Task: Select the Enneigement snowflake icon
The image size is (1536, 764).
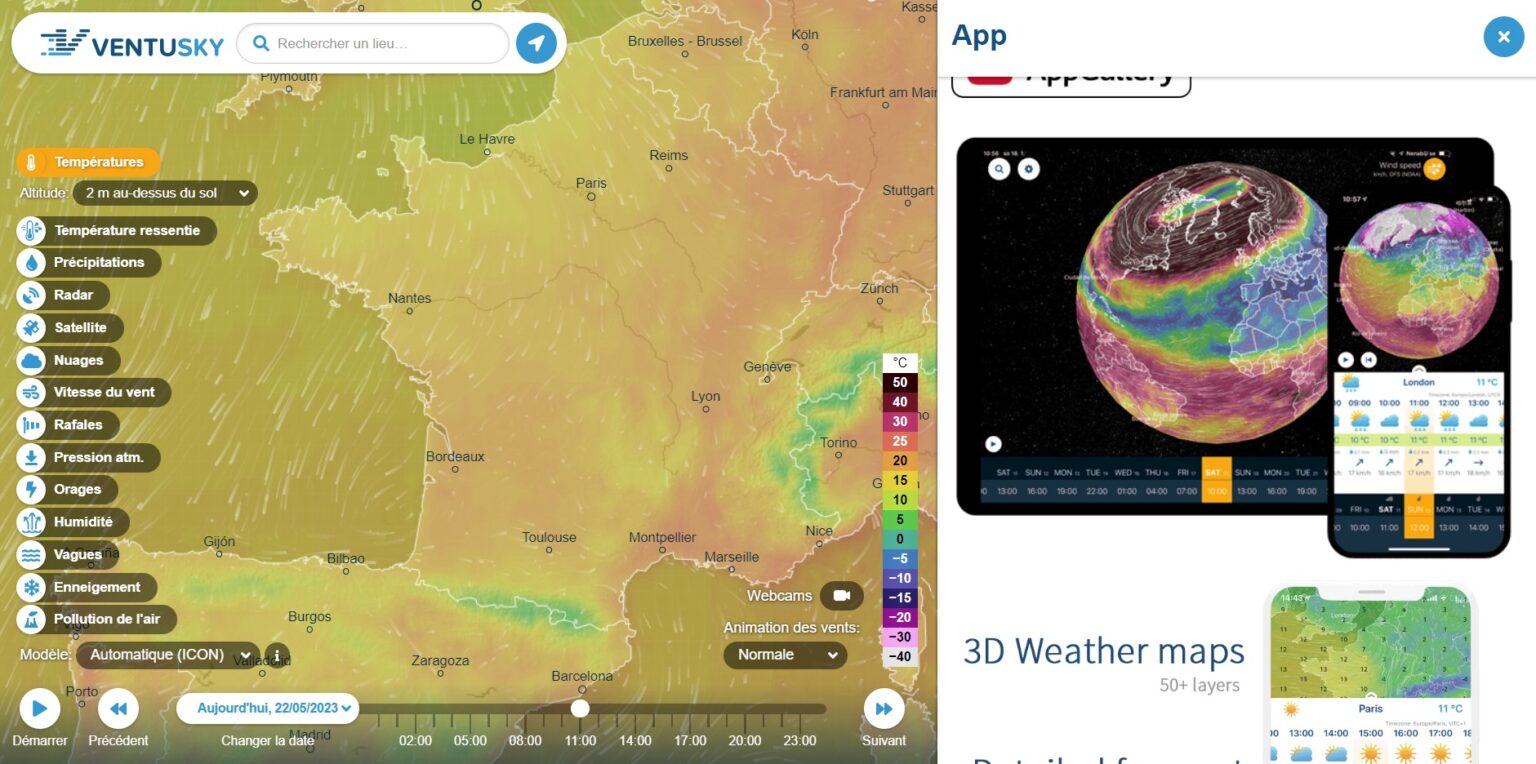Action: coord(32,587)
